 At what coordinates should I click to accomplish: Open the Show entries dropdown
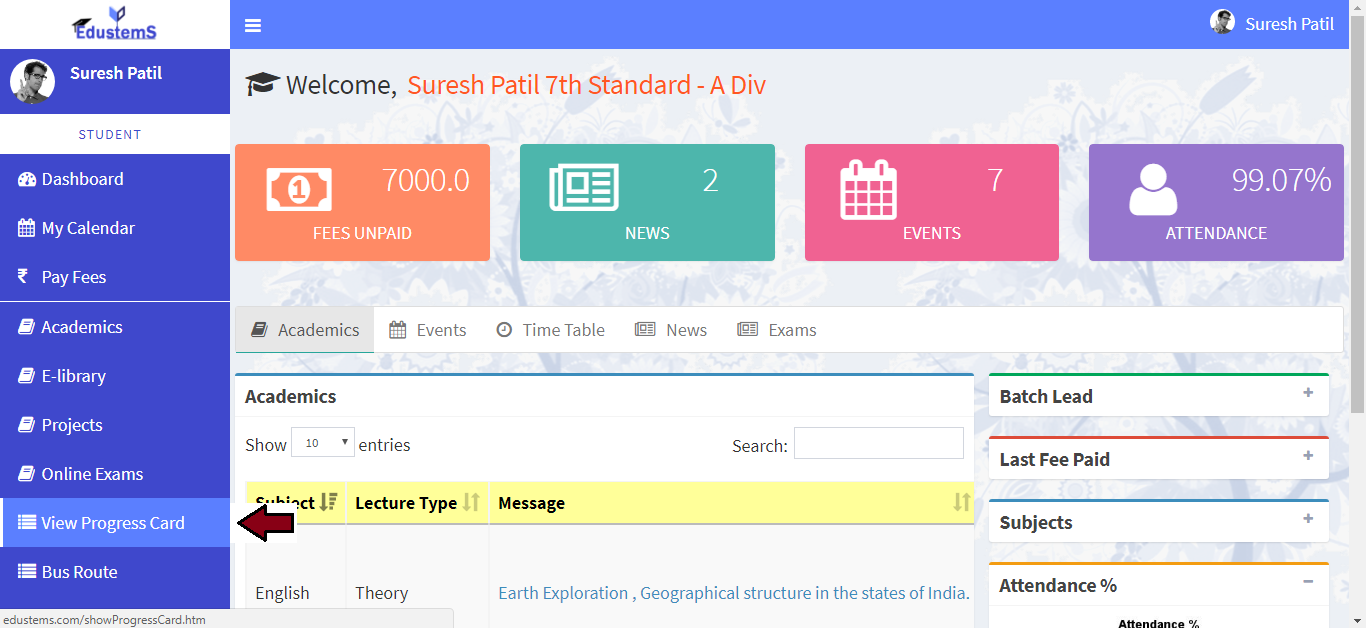[322, 443]
